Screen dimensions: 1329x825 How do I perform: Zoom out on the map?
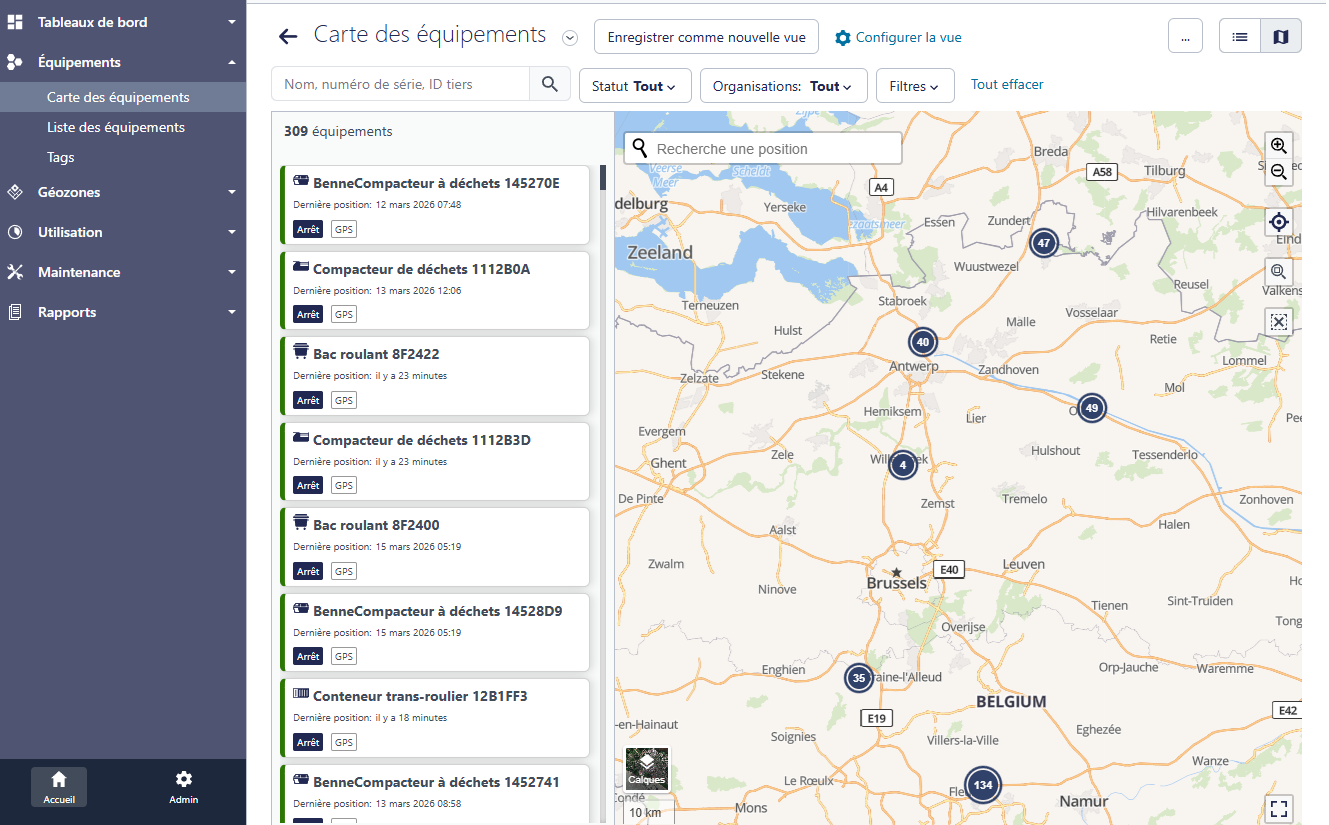pos(1278,172)
